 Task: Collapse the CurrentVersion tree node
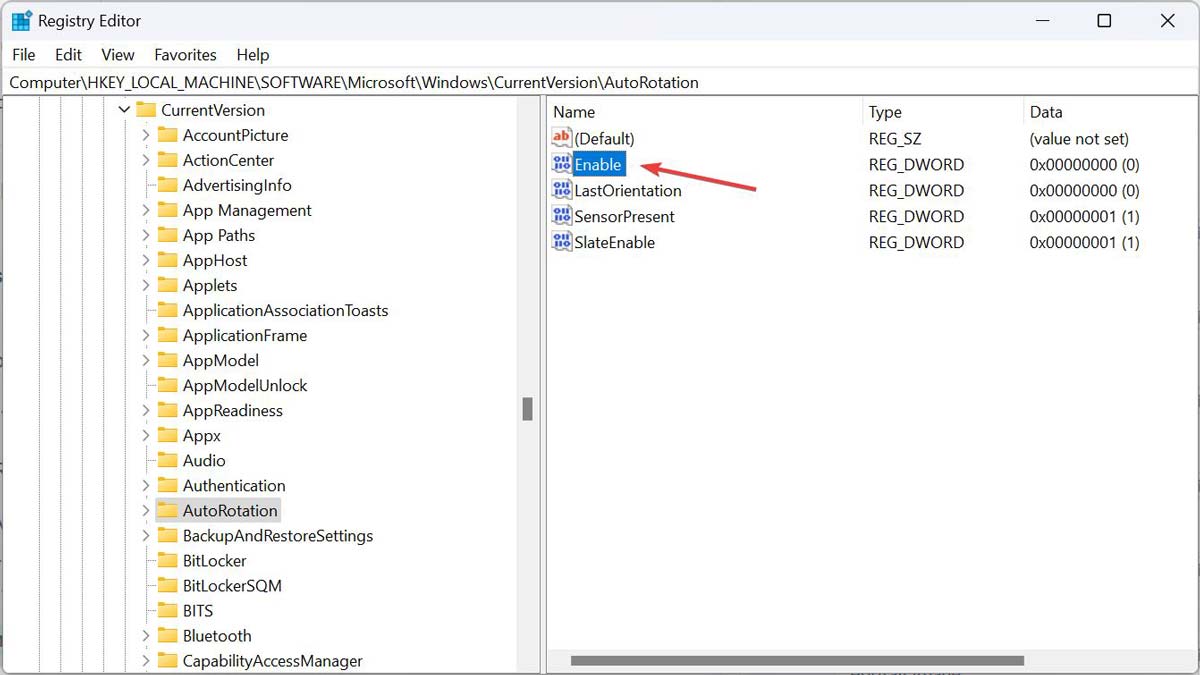[x=124, y=110]
